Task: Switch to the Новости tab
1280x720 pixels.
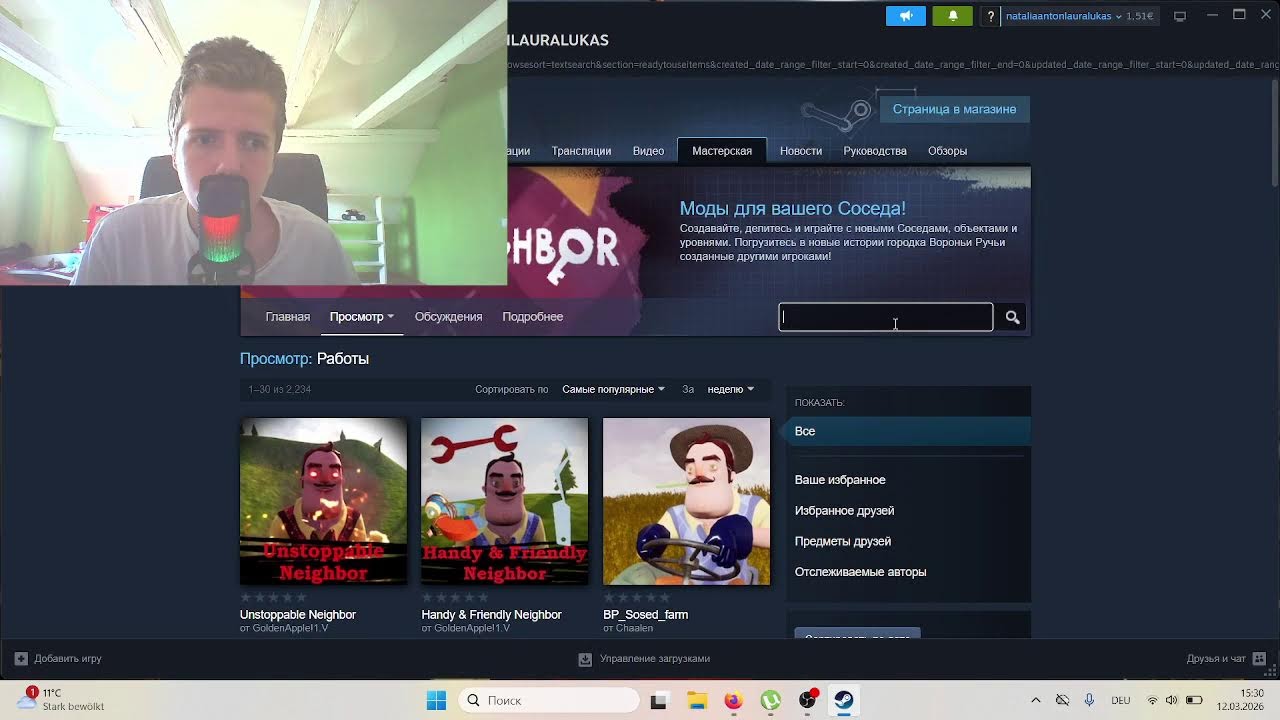Action: pos(801,151)
